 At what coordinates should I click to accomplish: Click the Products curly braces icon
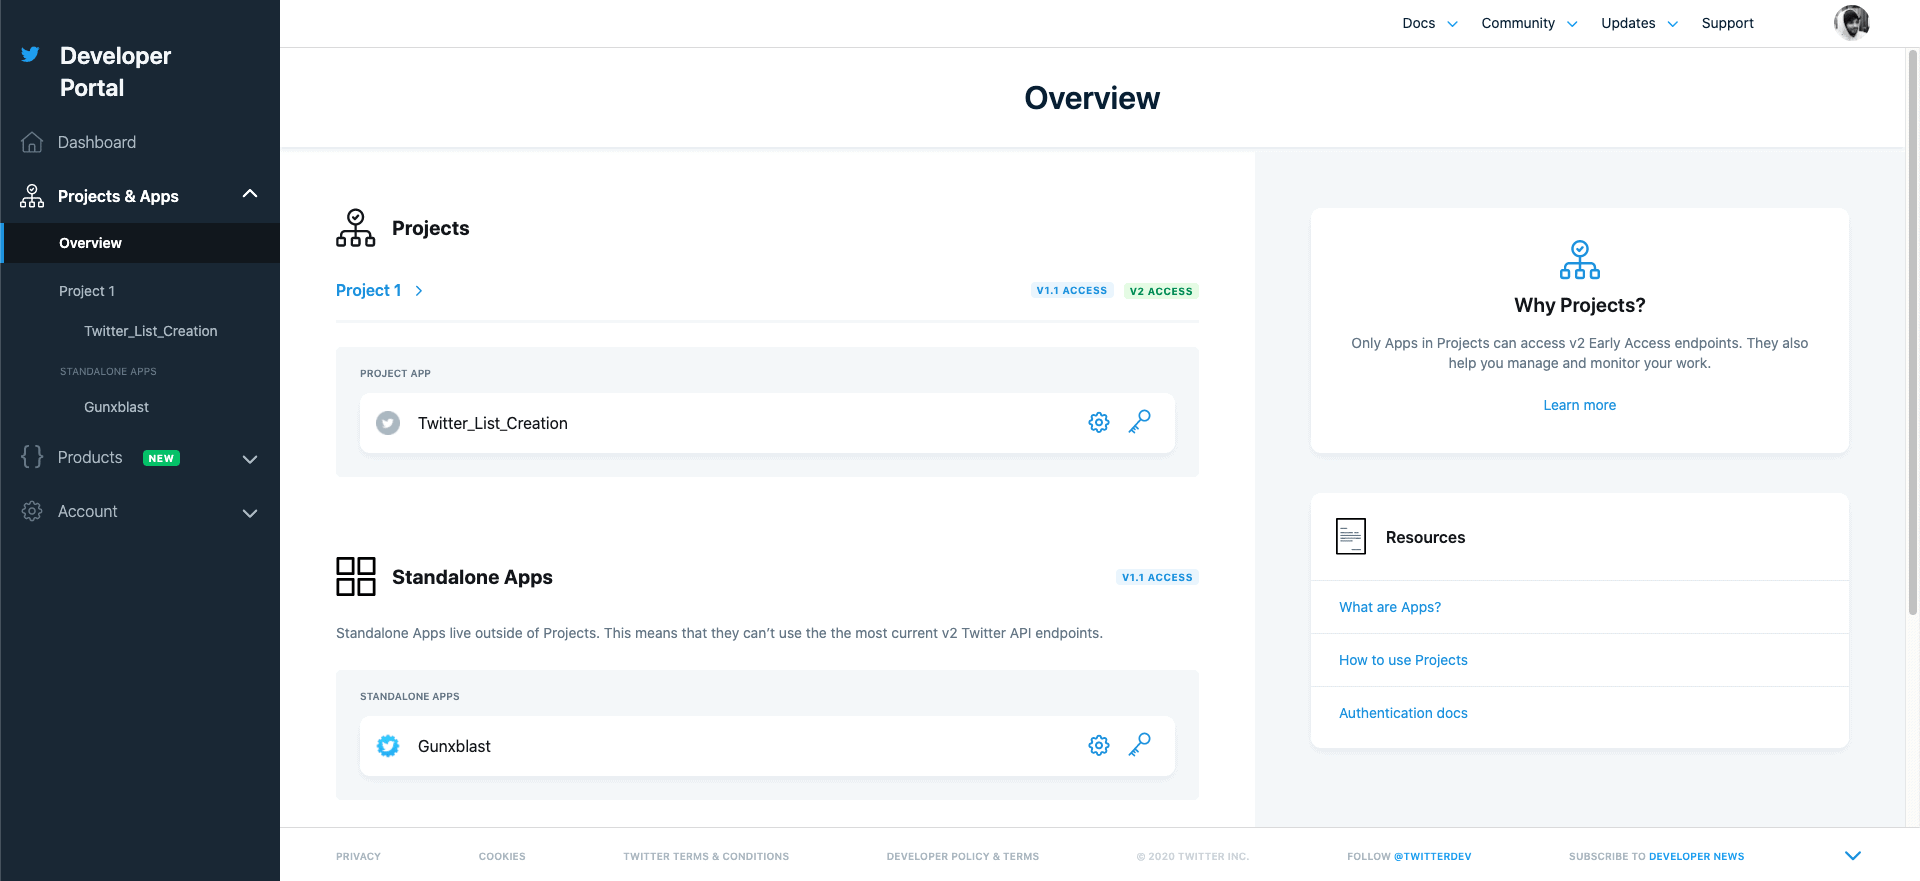tap(32, 457)
